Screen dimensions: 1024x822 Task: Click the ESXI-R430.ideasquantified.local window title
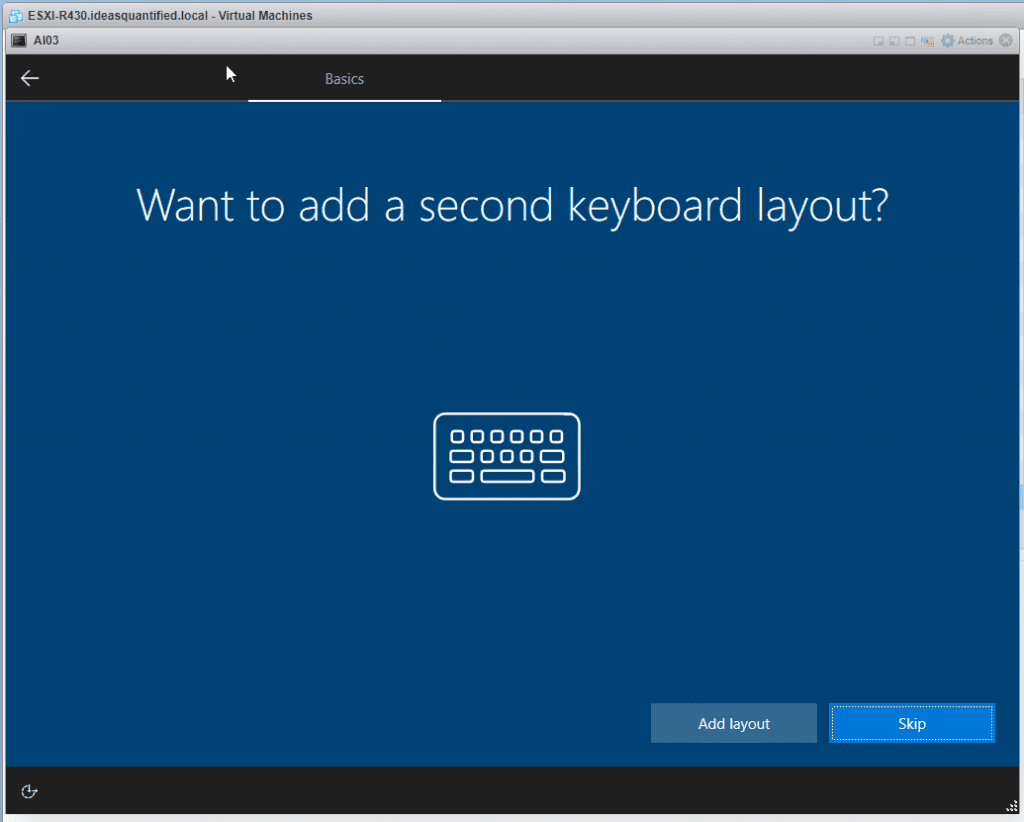point(170,16)
